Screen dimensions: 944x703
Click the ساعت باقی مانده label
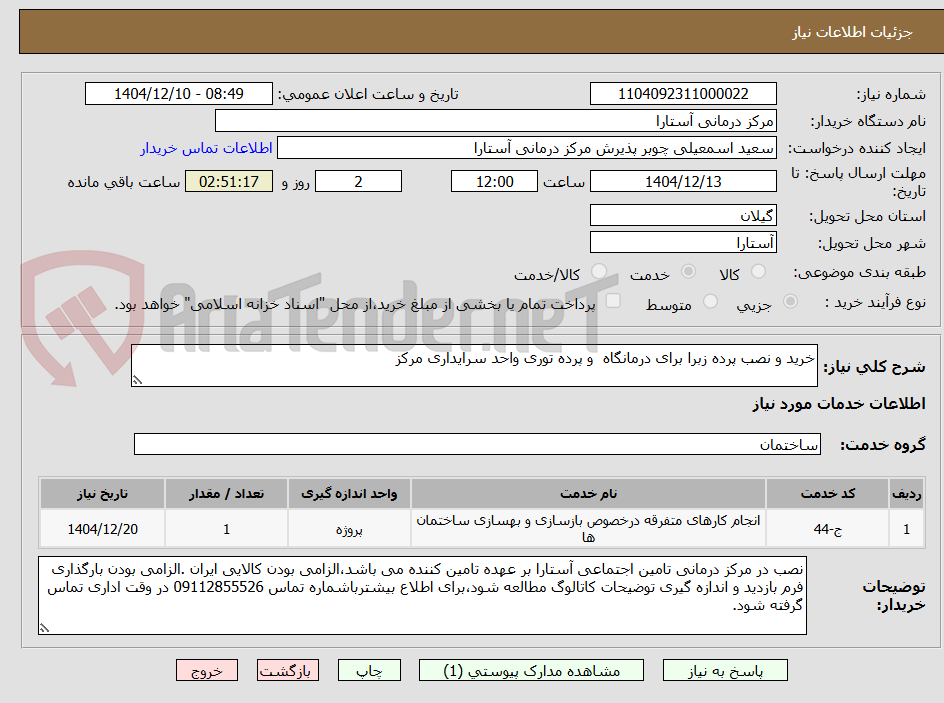point(123,182)
